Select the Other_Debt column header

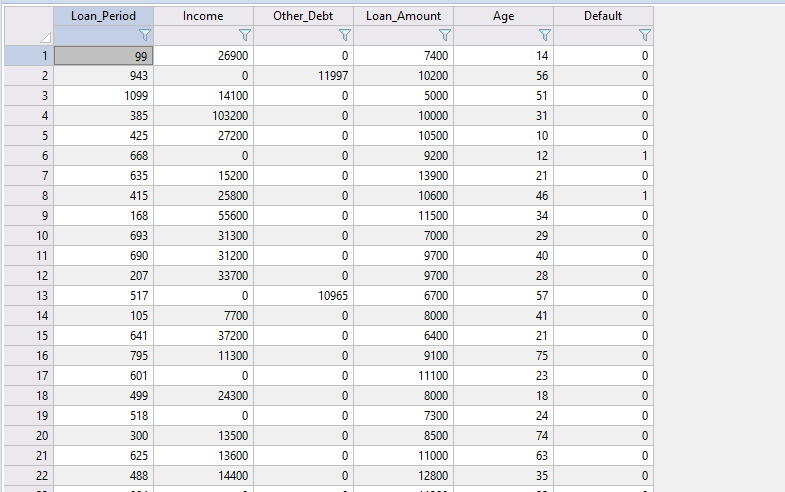click(x=303, y=16)
